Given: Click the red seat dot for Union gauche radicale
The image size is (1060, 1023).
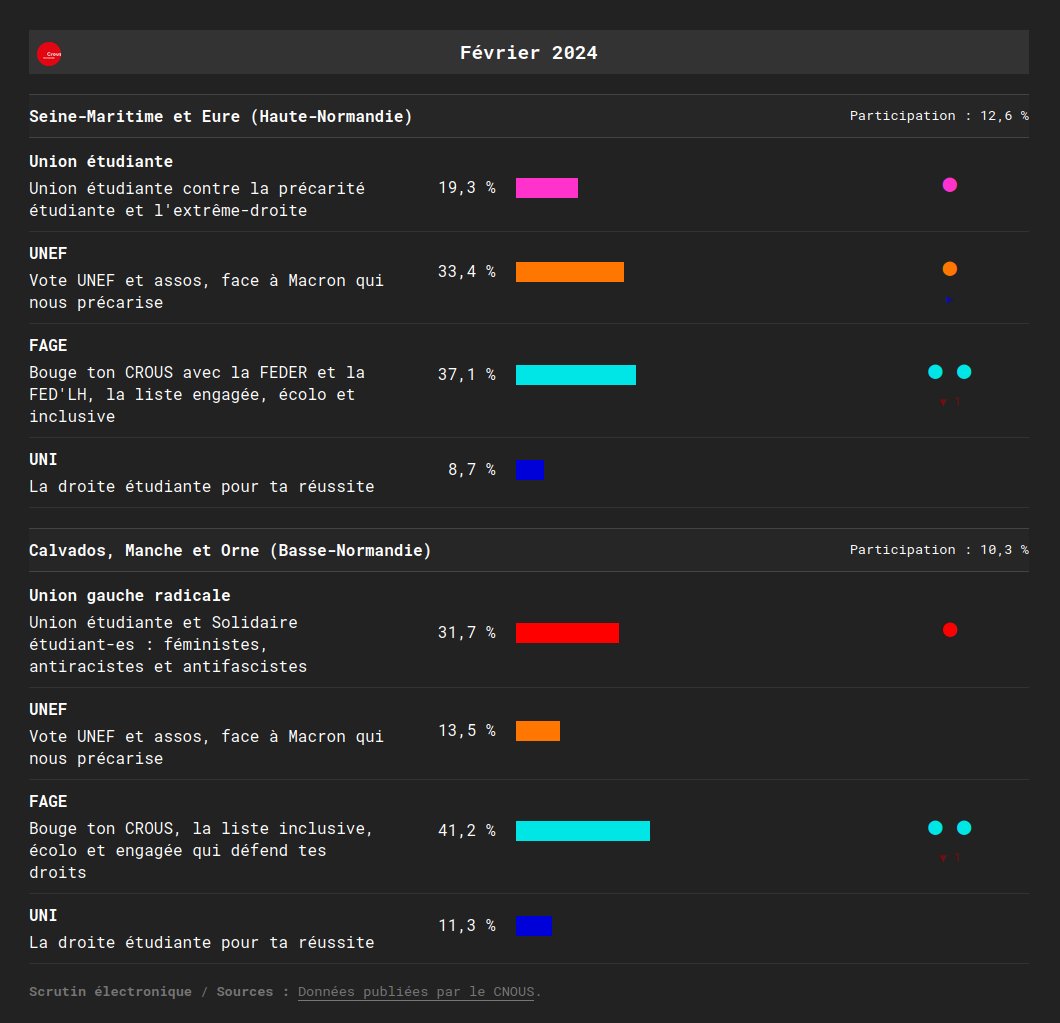Looking at the screenshot, I should click(950, 630).
